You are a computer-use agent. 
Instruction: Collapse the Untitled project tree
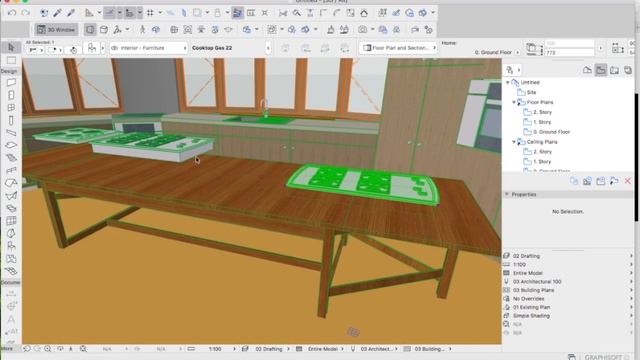tap(508, 82)
